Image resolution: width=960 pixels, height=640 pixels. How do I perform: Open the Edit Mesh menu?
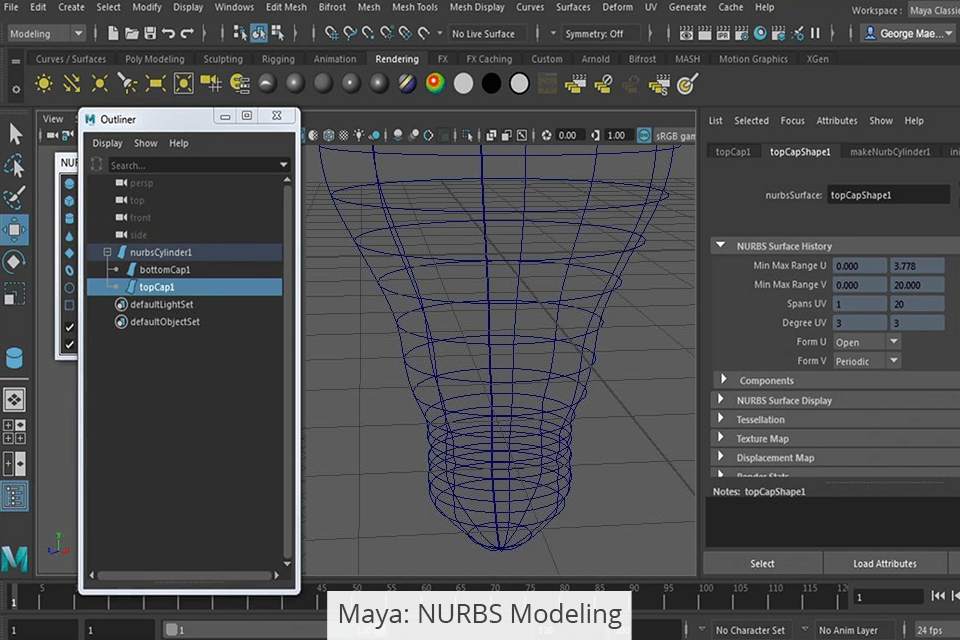tap(286, 7)
